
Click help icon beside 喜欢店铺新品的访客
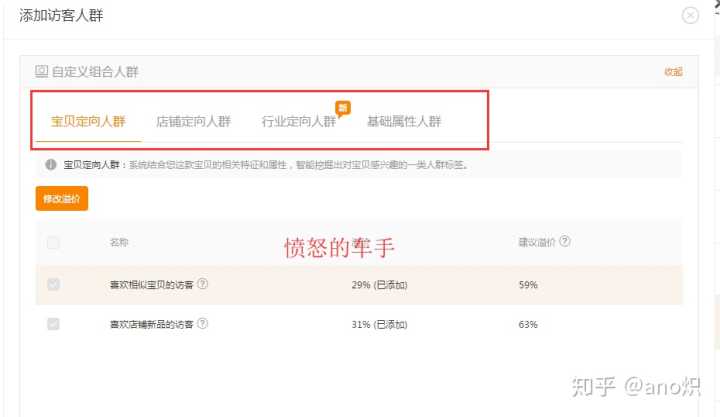(202, 323)
